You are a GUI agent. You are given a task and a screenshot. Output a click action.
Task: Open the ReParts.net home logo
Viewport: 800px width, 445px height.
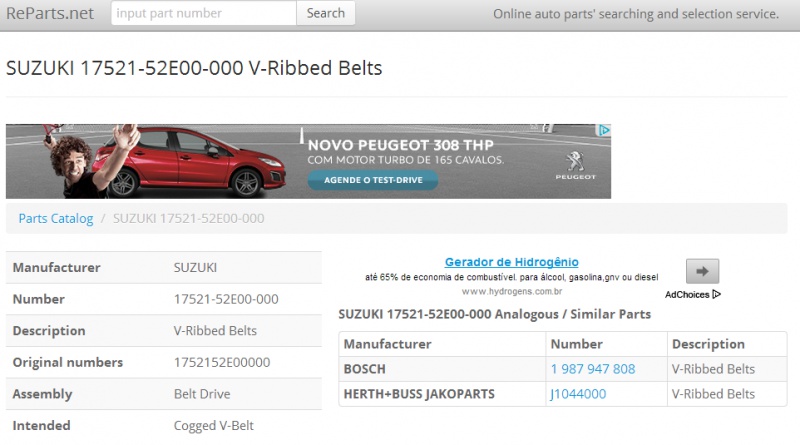tap(50, 13)
